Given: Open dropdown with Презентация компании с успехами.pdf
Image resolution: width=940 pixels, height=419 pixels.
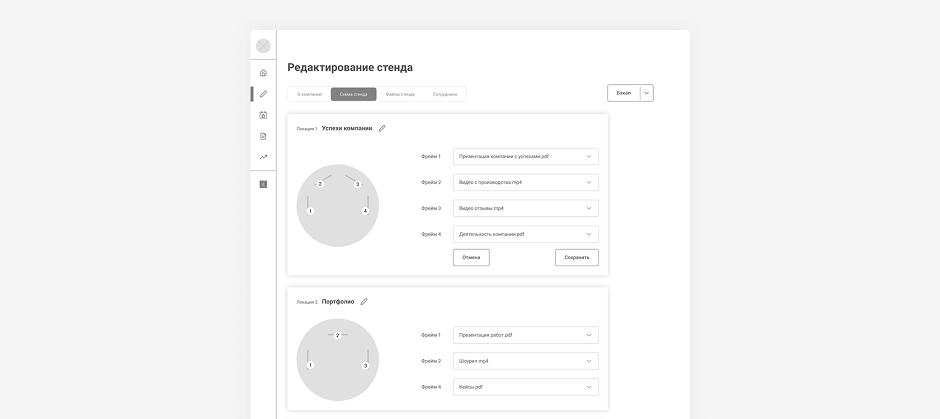Looking at the screenshot, I should coord(525,156).
